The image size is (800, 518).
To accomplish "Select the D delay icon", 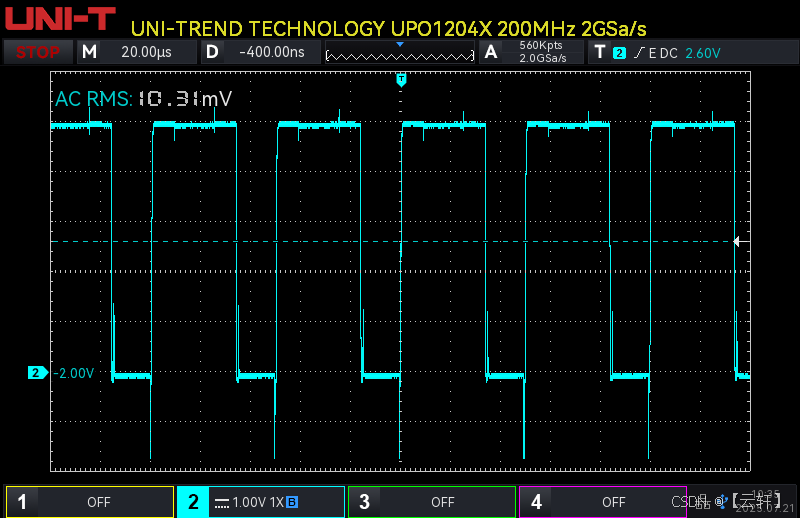I will (x=212, y=52).
